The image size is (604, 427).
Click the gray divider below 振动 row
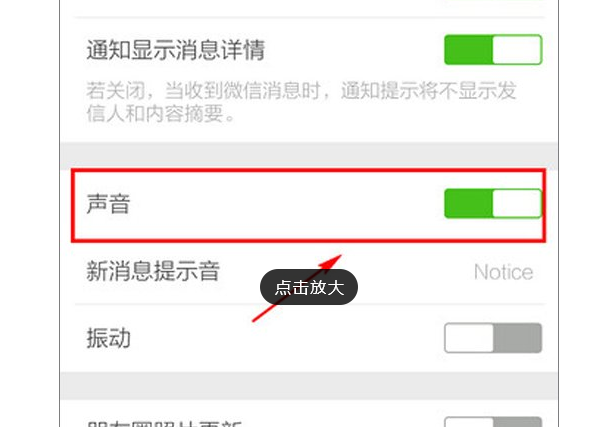click(309, 385)
